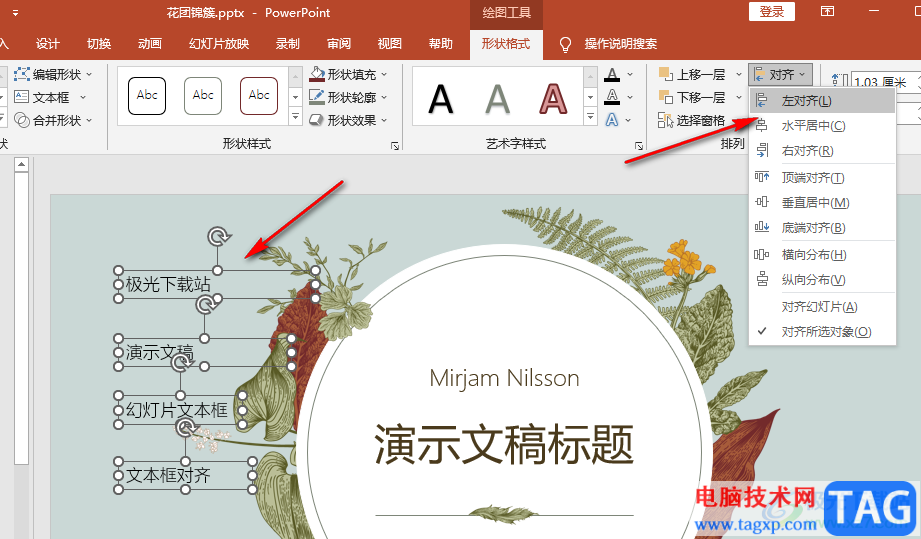Apply the gray-green WordArt A style
The width and height of the screenshot is (921, 539).
(497, 98)
